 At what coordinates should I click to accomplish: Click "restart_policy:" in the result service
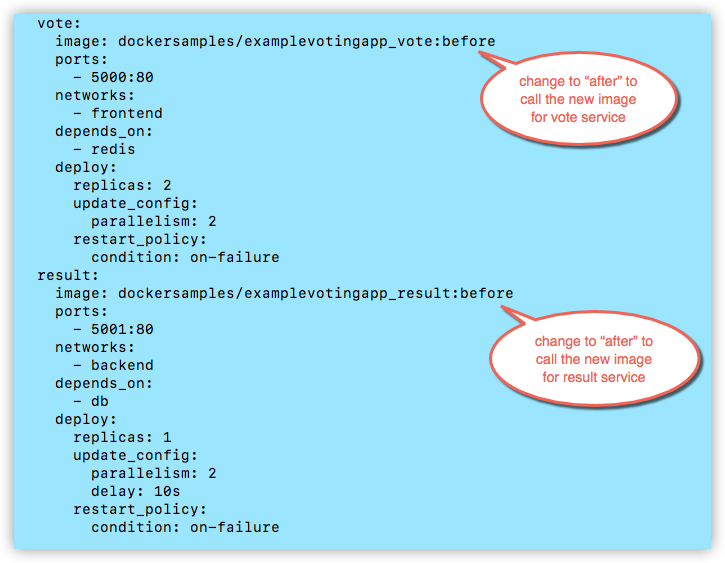point(140,509)
